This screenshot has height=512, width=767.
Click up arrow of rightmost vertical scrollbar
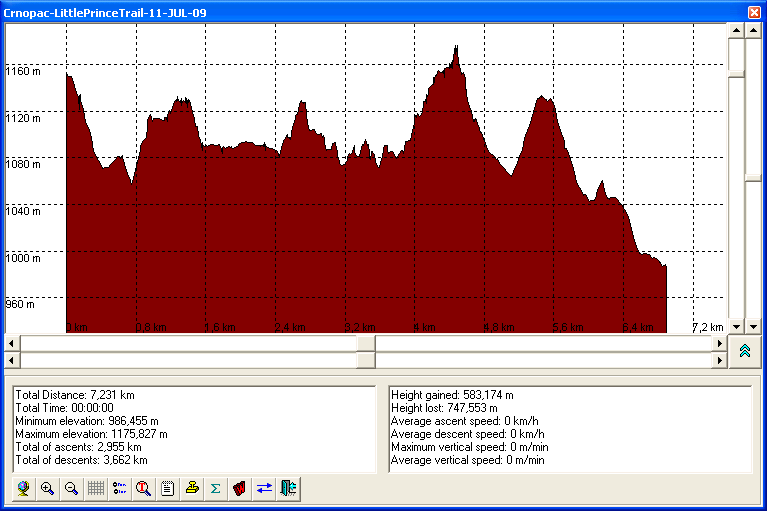pyautogui.click(x=754, y=30)
